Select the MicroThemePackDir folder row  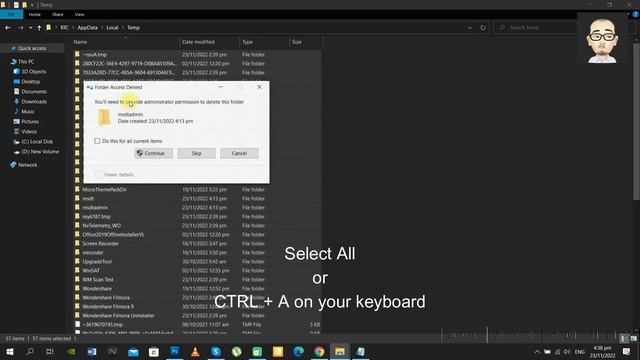pos(197,189)
